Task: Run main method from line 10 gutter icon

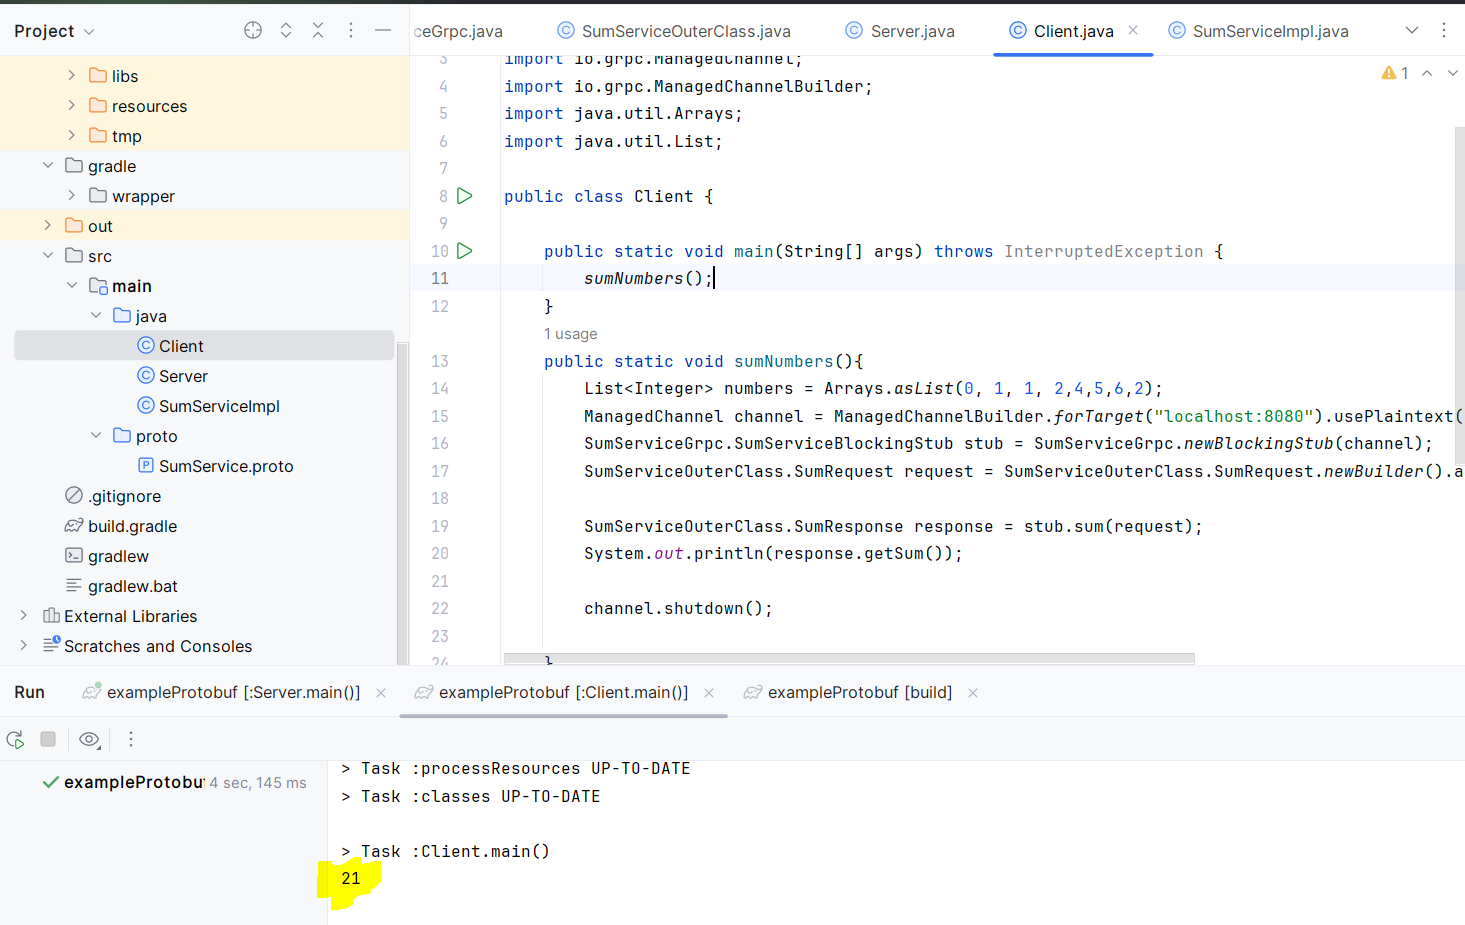Action: tap(465, 251)
